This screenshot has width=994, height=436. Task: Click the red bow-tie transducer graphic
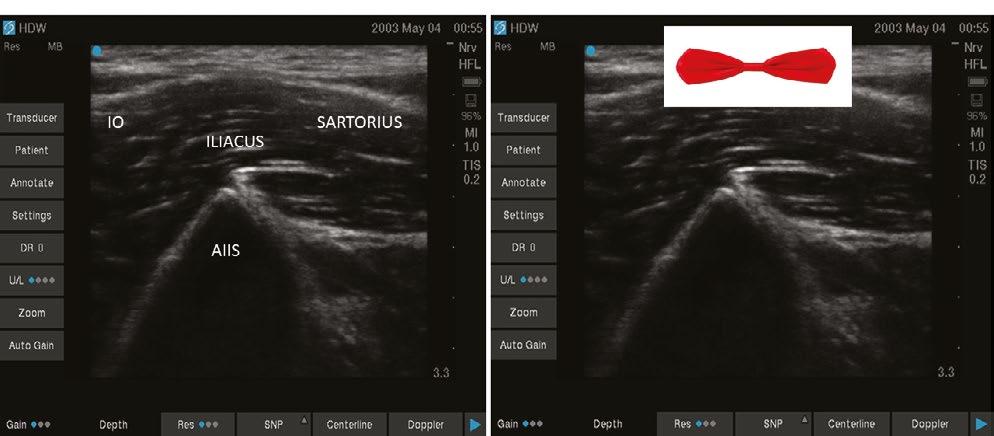click(x=757, y=66)
